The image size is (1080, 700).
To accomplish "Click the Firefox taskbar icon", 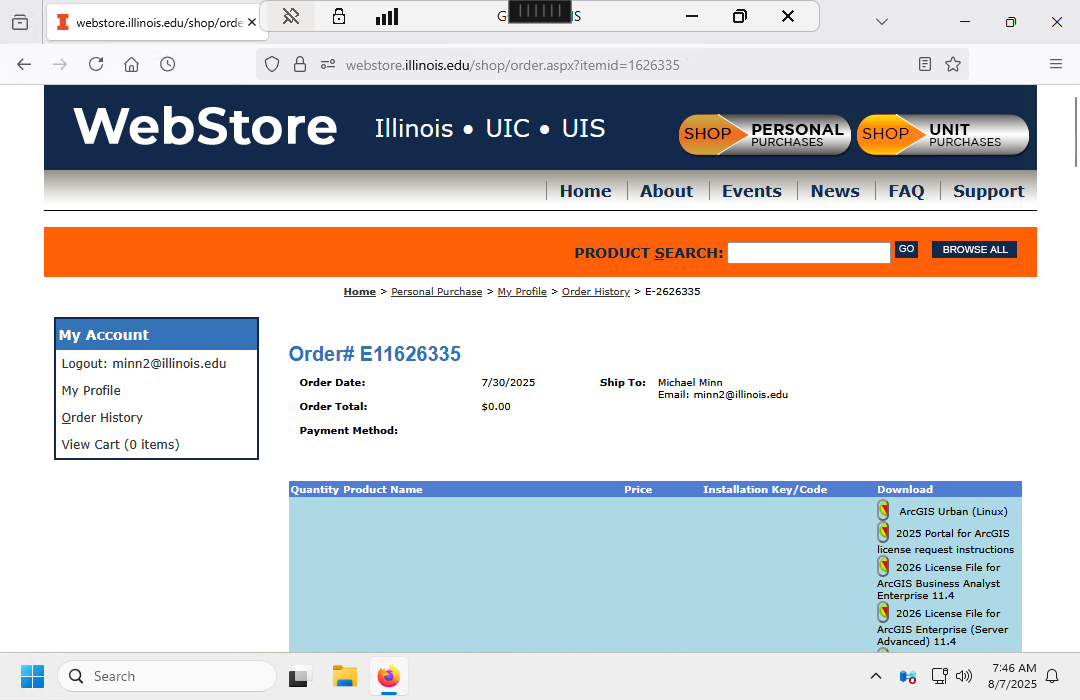I will point(388,677).
